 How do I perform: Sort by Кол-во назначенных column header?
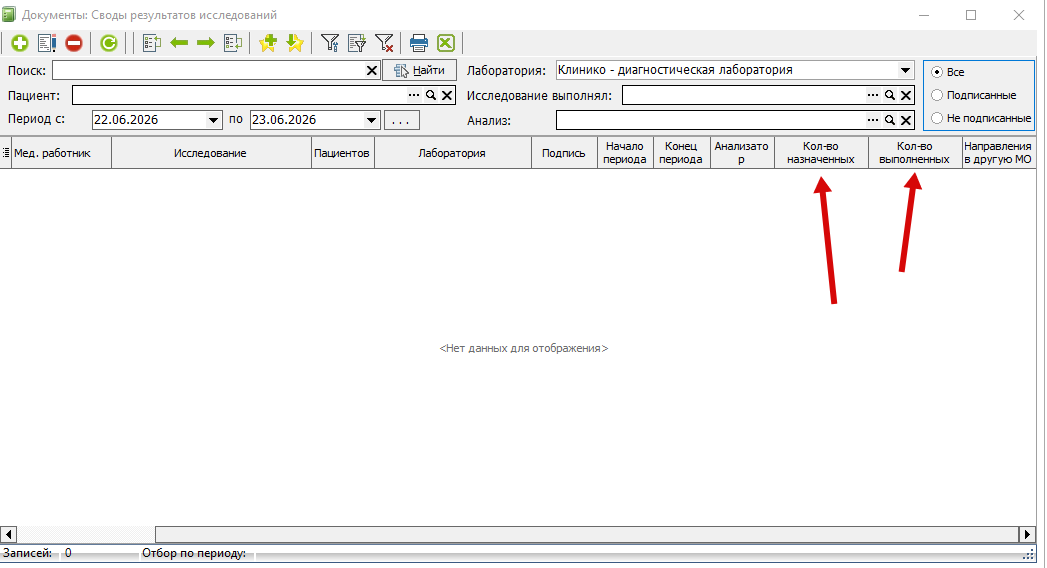[x=821, y=153]
